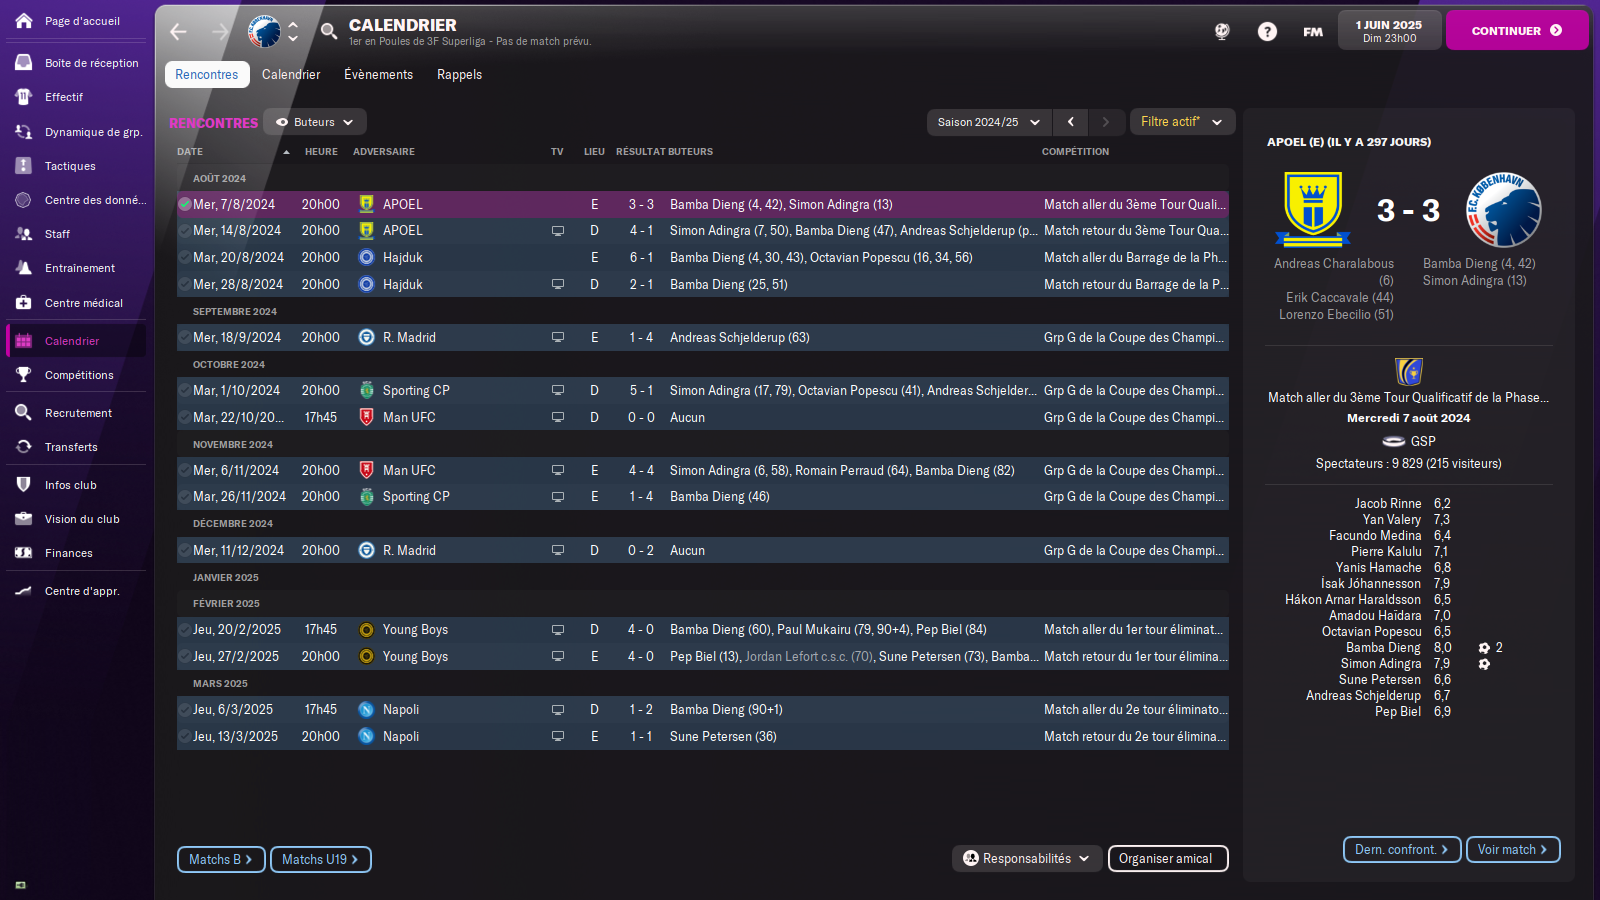Switch to the Rappels tab
This screenshot has height=900, width=1600.
[x=459, y=75]
